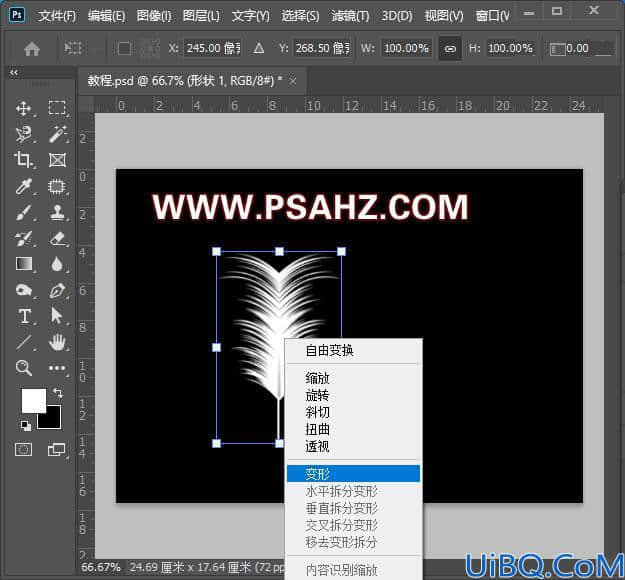Toggle the reference point checkbox
The image size is (625, 580).
(x=124, y=49)
